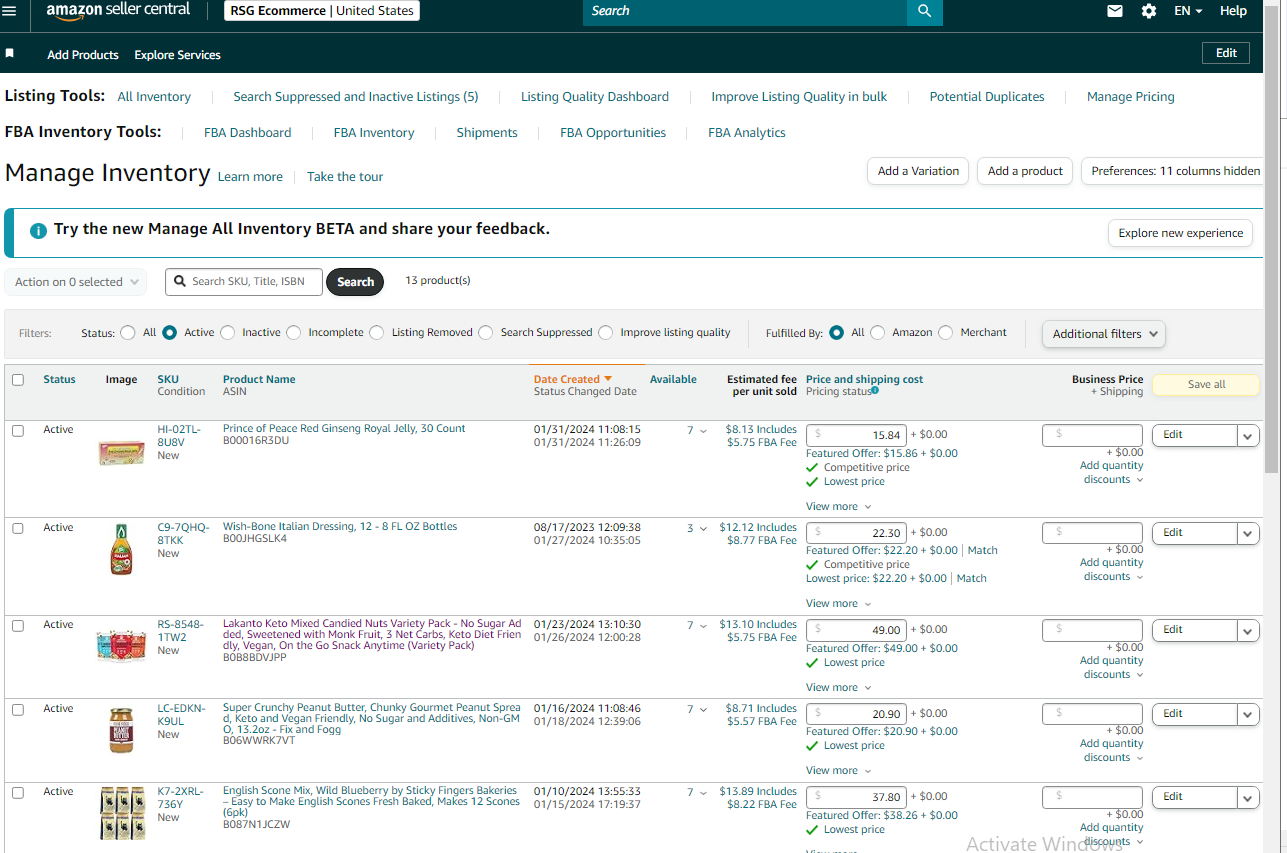
Task: Click the Edit button in the top bar
Action: point(1226,53)
